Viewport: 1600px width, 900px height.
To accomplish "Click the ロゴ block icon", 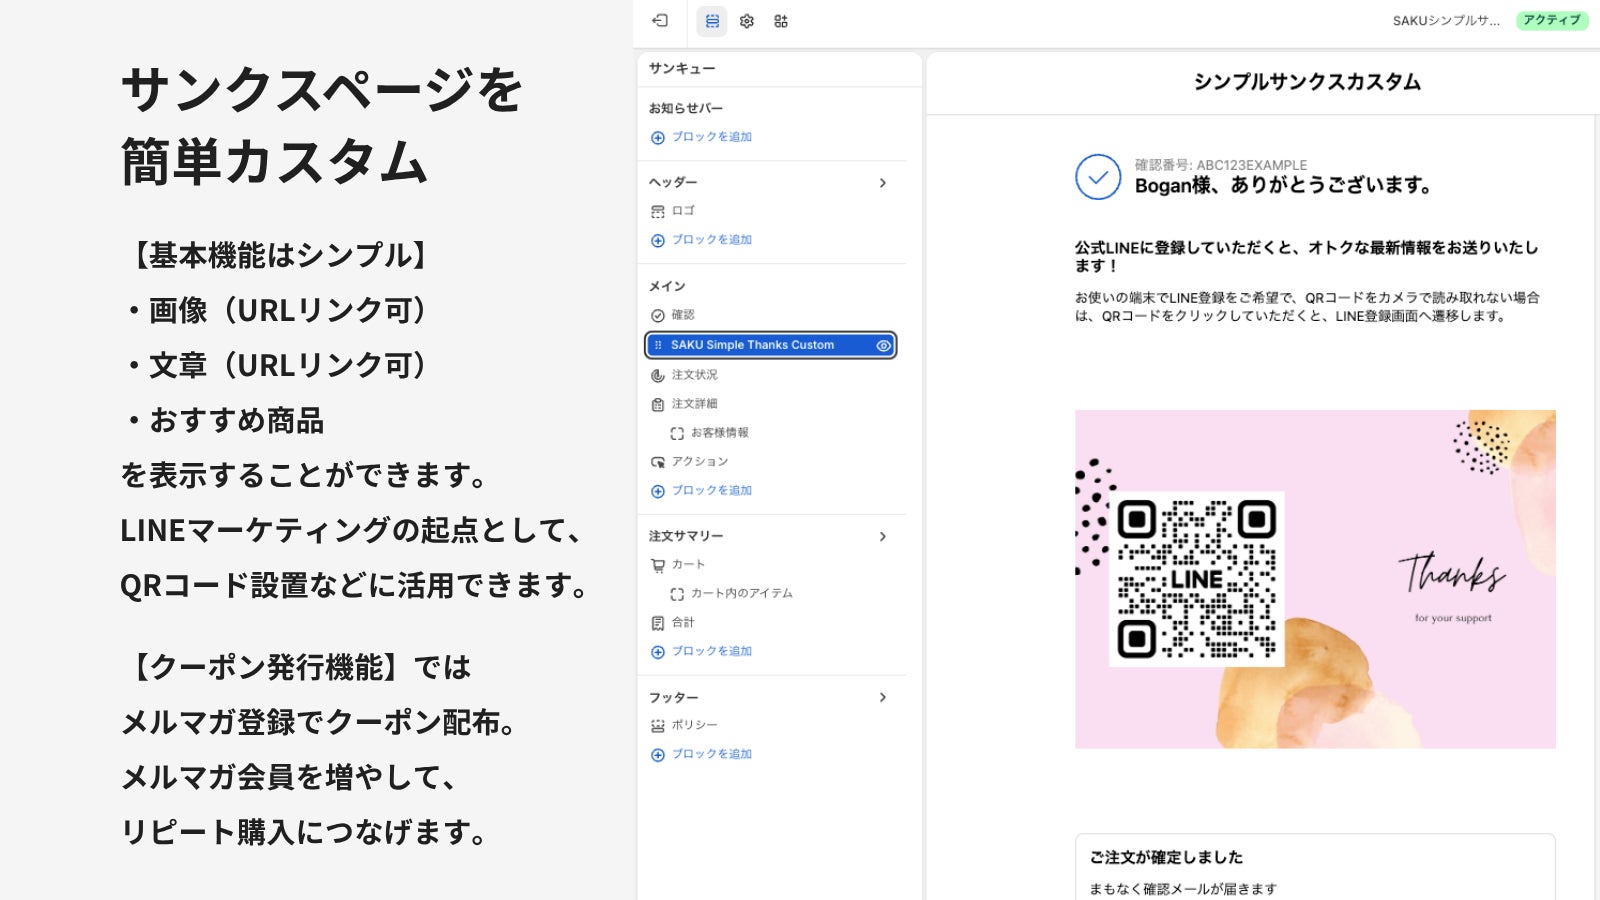I will [658, 212].
